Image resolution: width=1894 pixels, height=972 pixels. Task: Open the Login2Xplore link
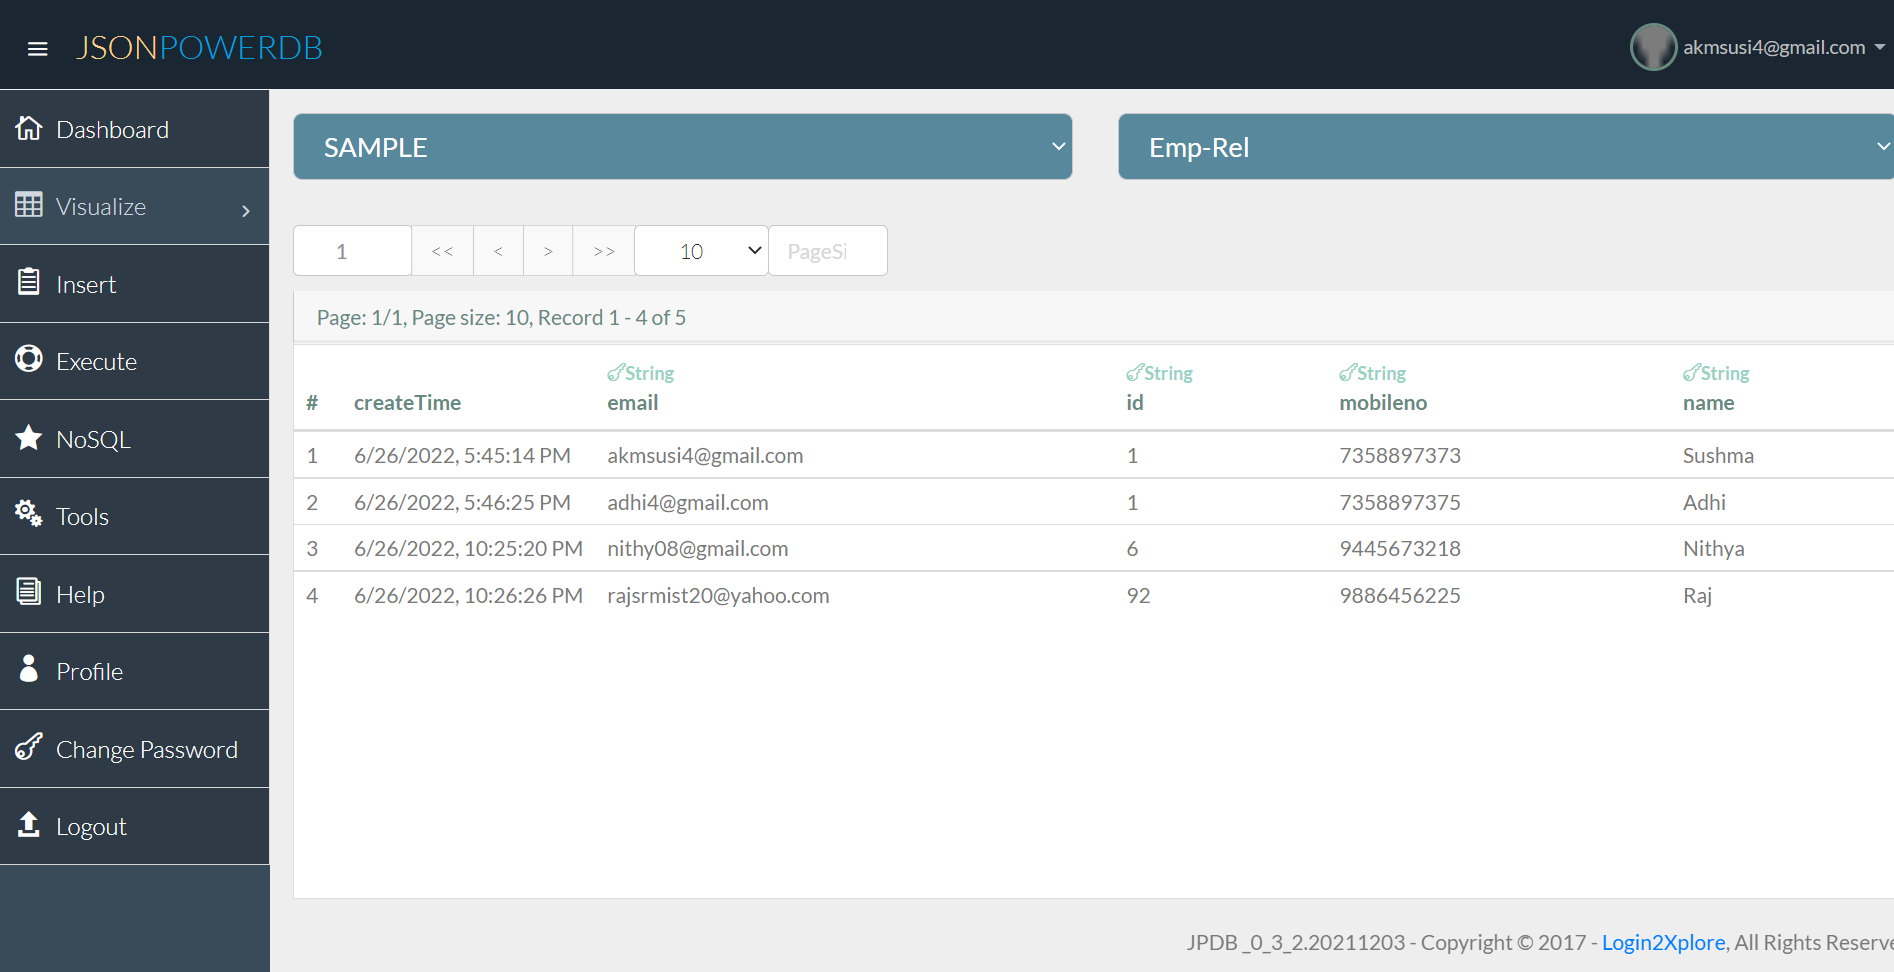[1663, 941]
